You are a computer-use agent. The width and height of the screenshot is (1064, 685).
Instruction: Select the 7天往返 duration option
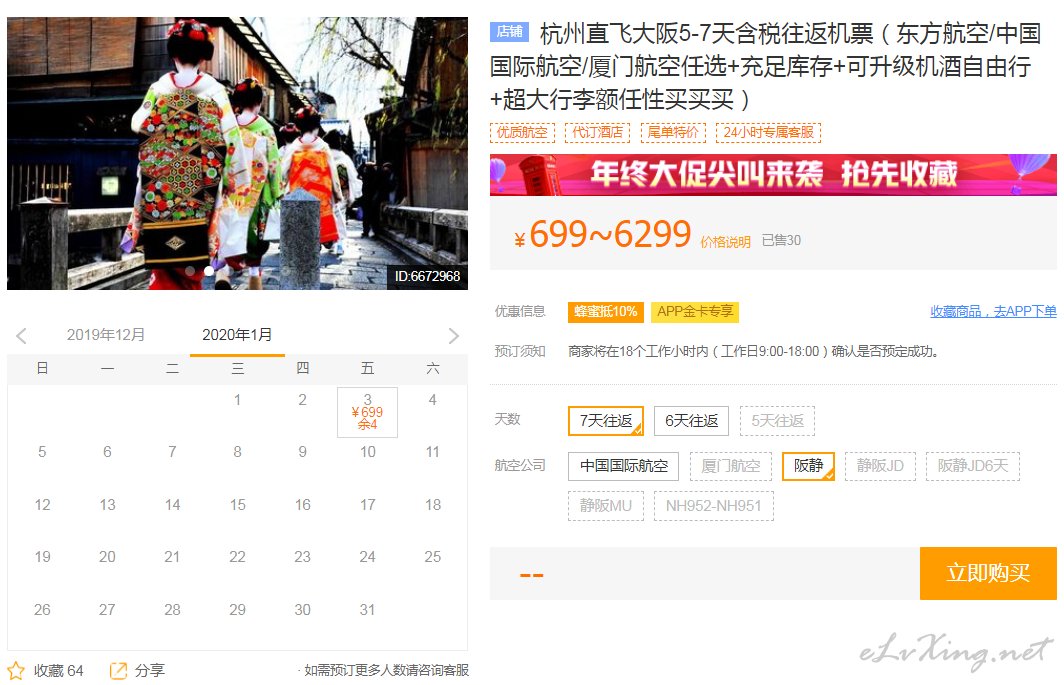point(606,421)
